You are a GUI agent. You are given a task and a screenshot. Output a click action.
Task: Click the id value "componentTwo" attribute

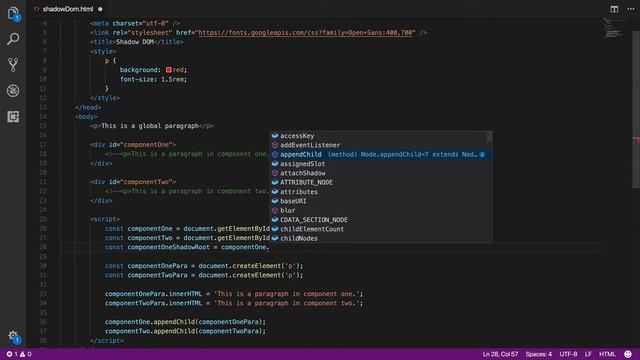click(147, 182)
